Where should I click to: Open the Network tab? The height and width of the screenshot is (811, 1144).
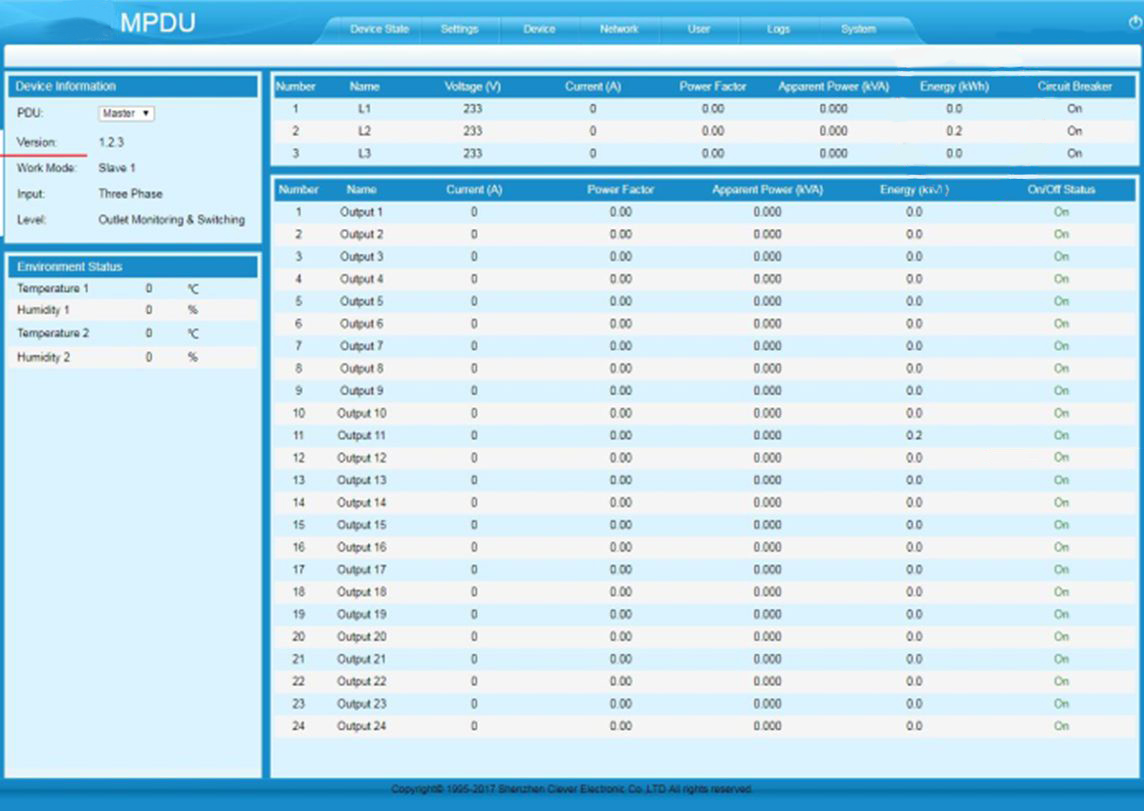point(619,30)
